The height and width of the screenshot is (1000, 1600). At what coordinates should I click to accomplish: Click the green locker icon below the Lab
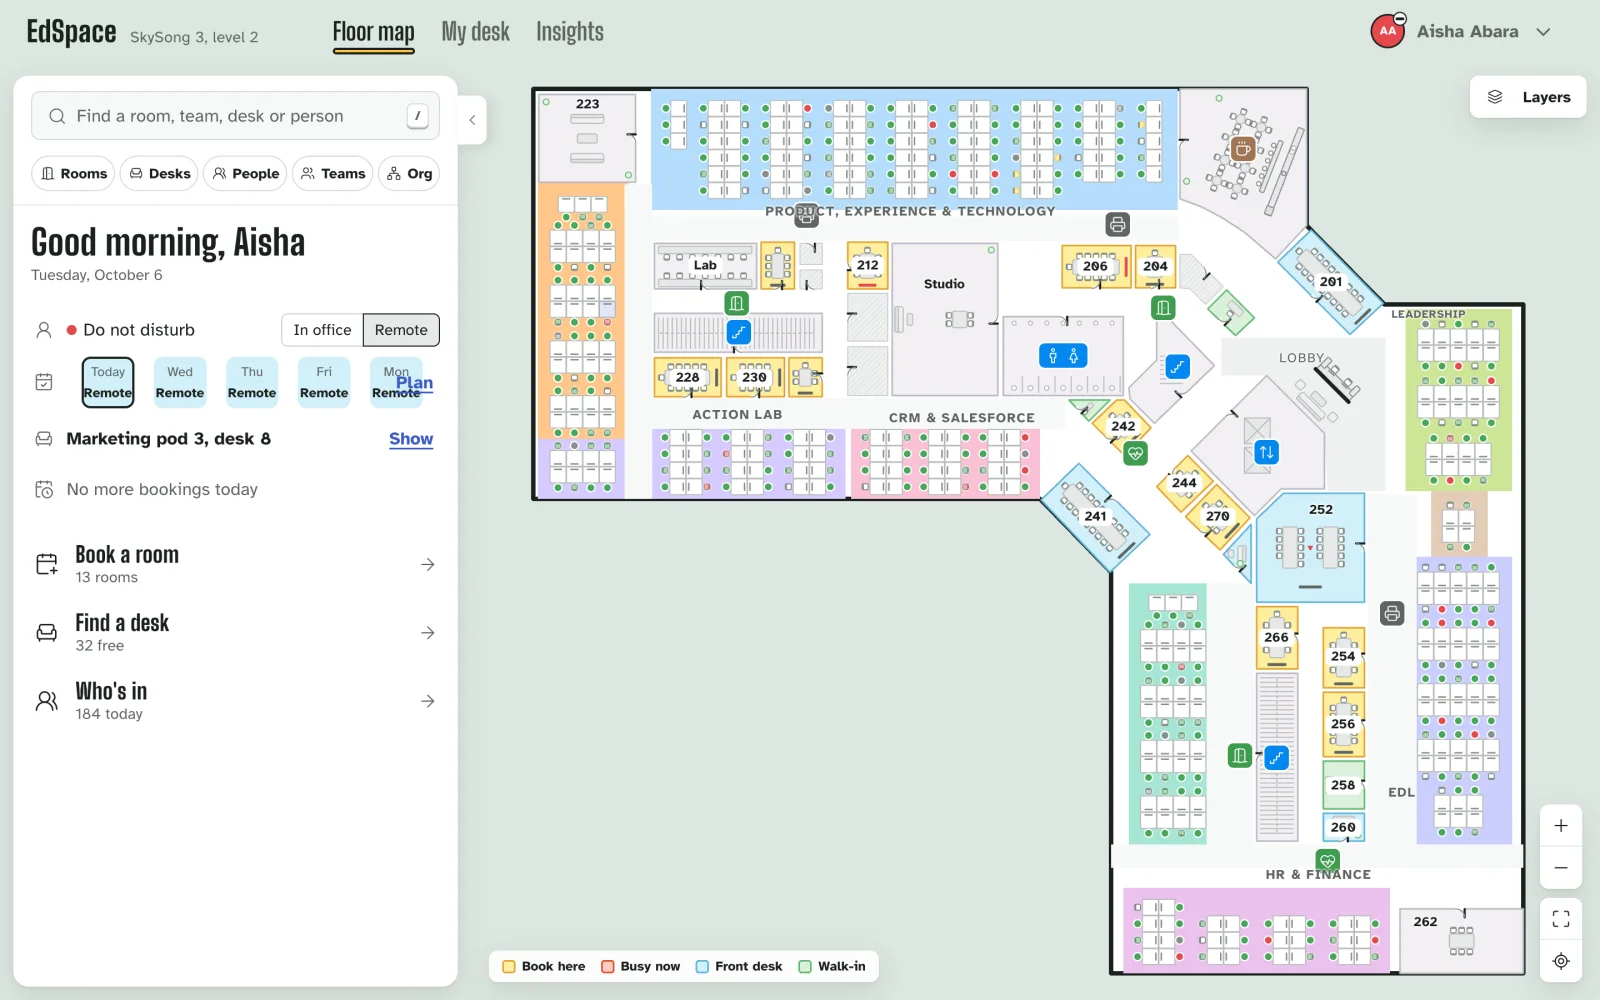coord(736,302)
